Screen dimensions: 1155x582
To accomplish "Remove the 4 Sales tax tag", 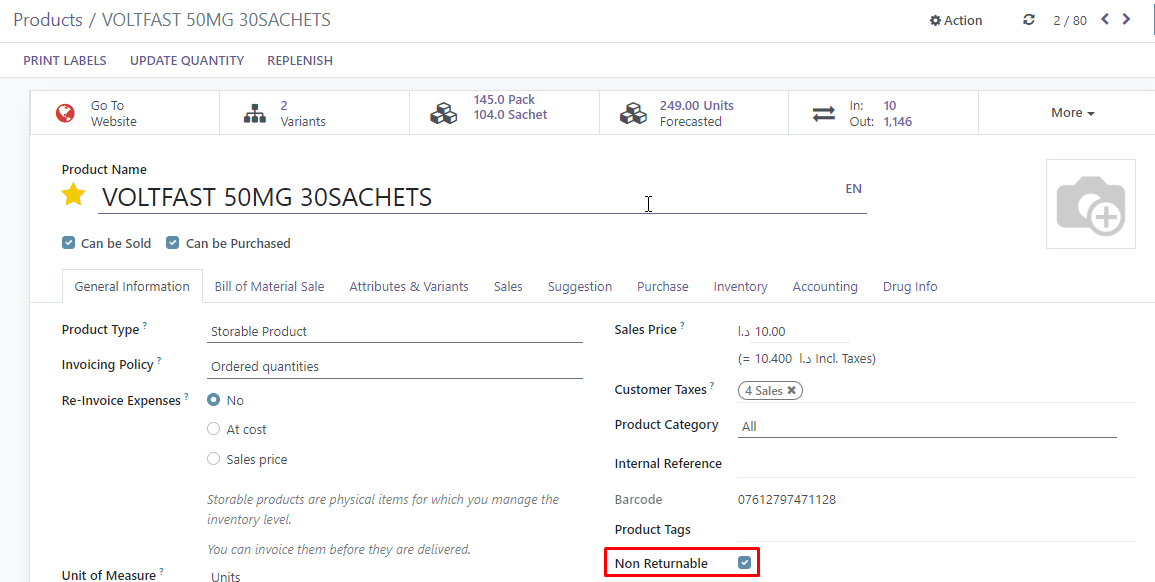I will pyautogui.click(x=791, y=390).
